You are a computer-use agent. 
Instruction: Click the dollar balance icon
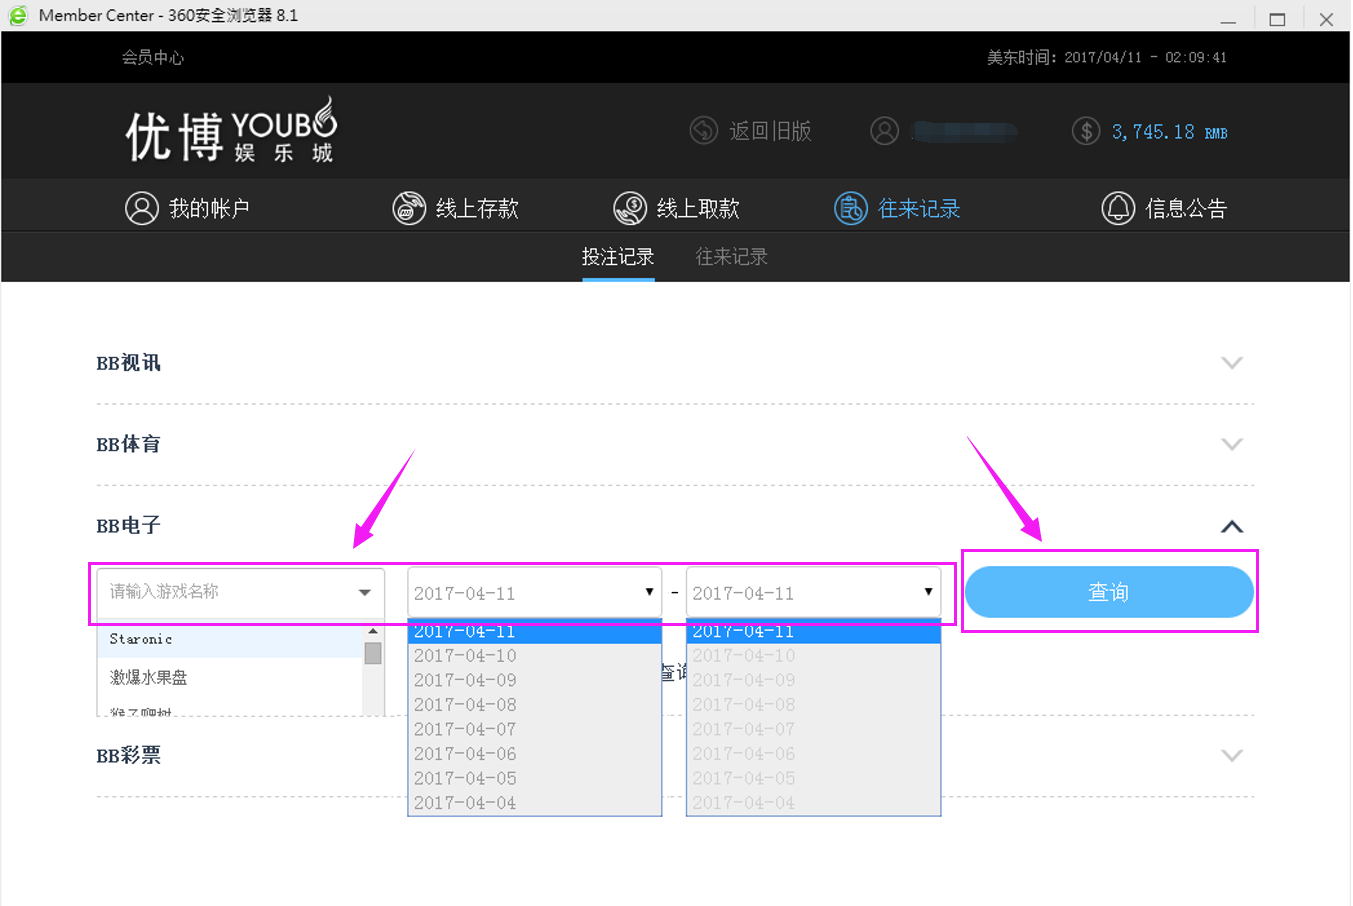point(1086,131)
